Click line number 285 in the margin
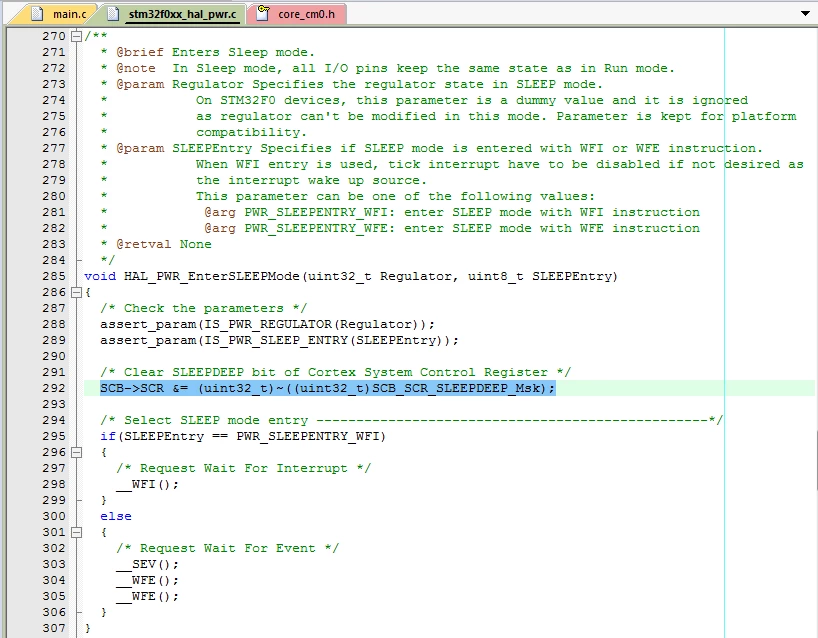The image size is (818, 638). [54, 276]
